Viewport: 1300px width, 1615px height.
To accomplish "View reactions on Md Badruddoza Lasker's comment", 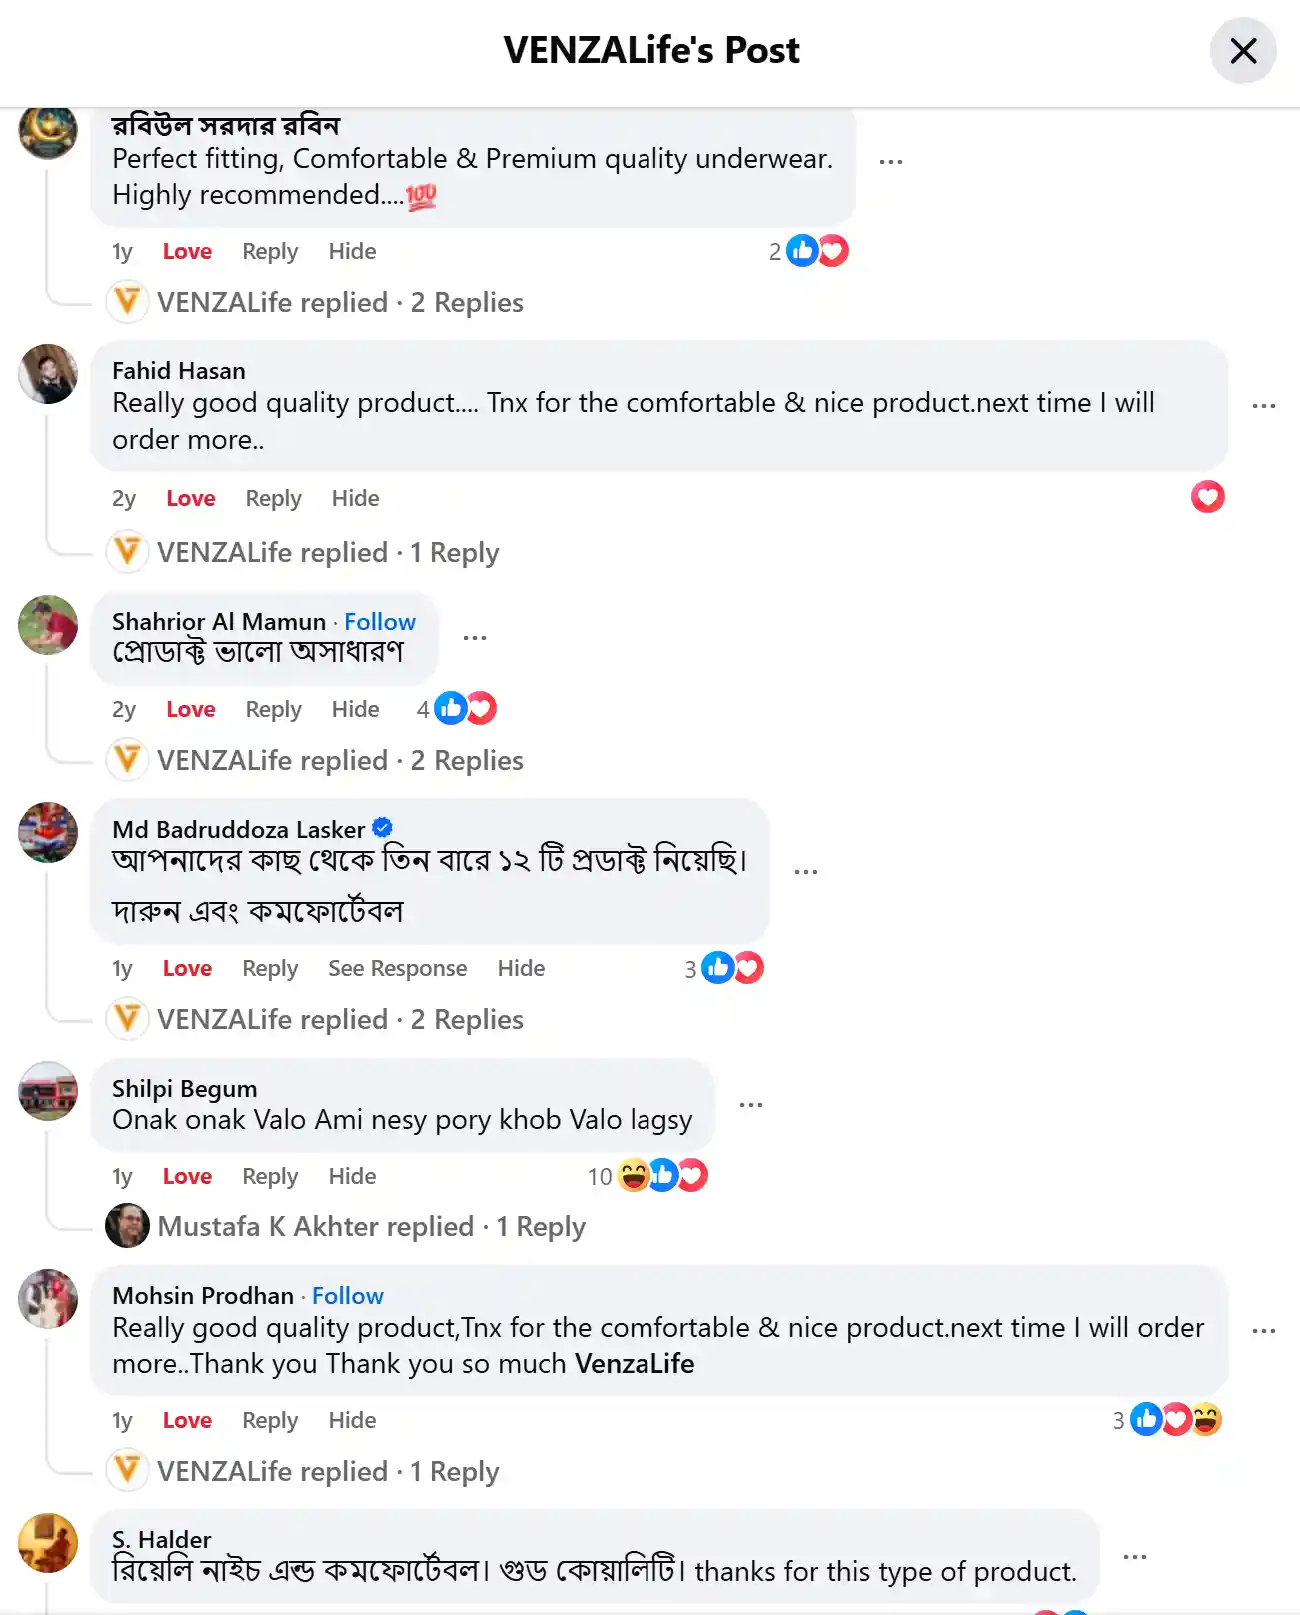I will (732, 968).
